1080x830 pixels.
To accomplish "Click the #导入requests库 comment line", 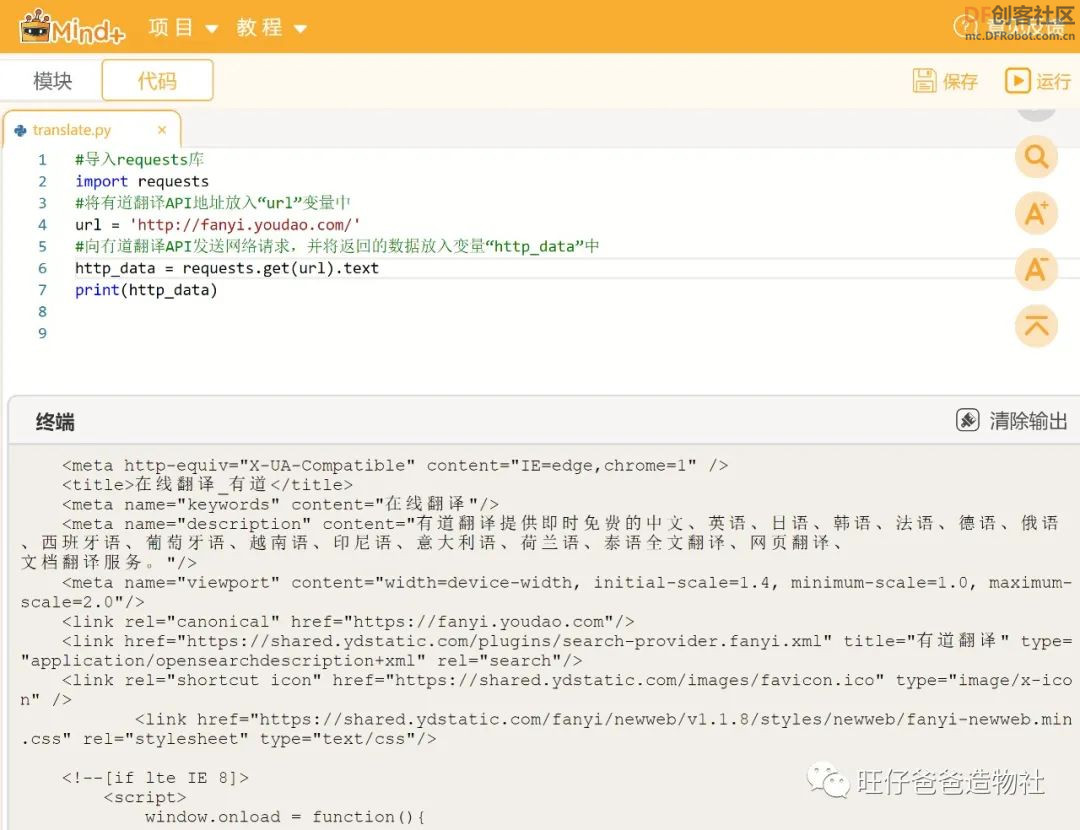I will click(139, 160).
